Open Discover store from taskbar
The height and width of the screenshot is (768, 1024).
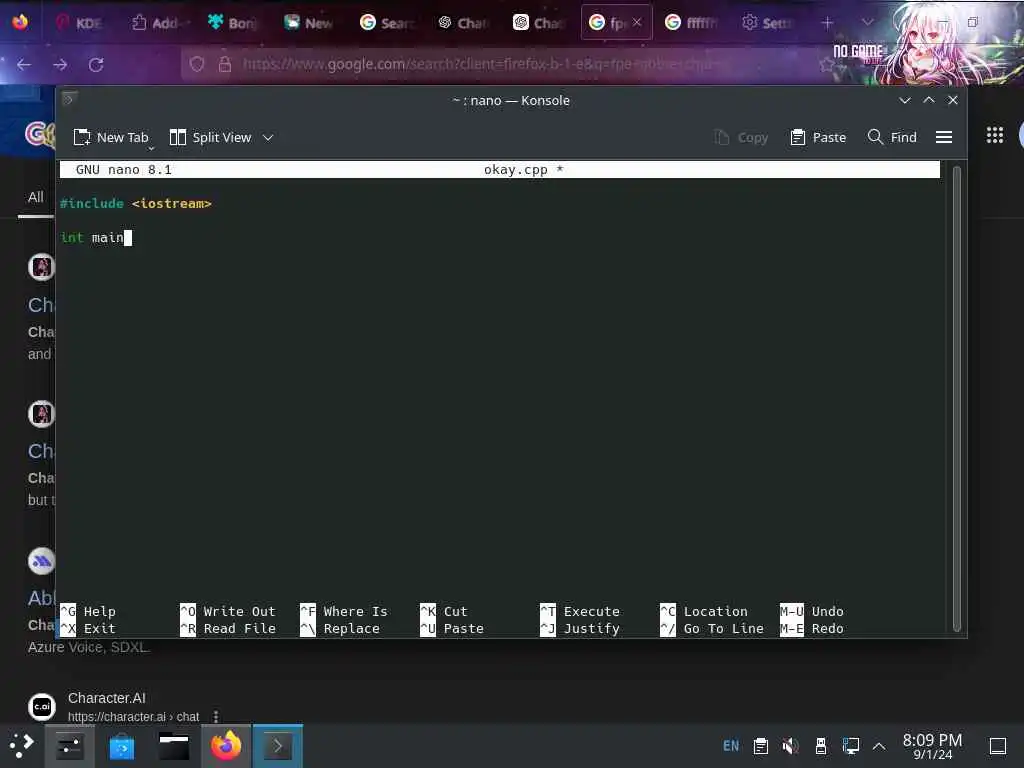tap(121, 746)
